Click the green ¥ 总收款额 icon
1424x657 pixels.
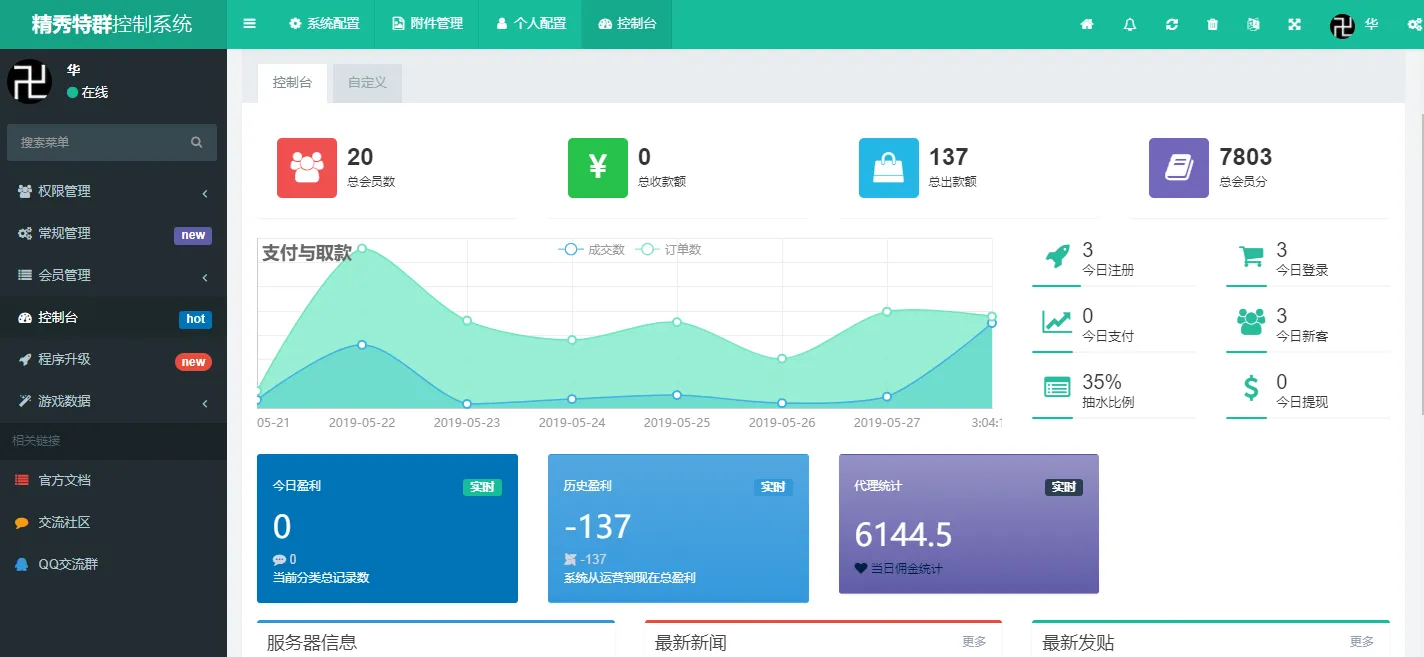coord(597,168)
